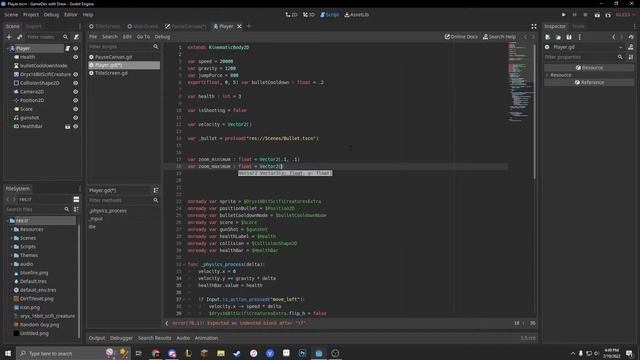
Task: Toggle visibility of Player node
Action: coord(76,48)
